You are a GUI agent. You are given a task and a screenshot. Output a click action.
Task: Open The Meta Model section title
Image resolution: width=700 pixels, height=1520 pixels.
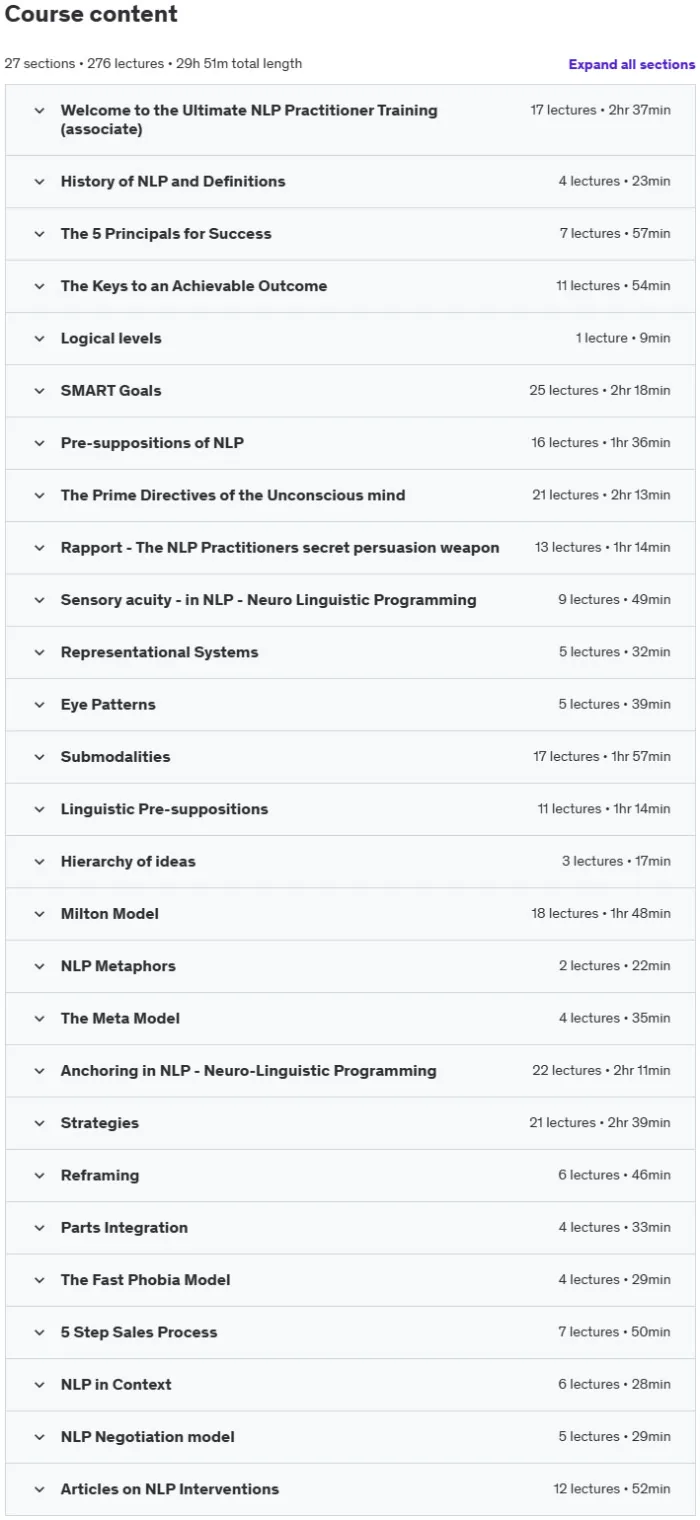coord(120,1018)
